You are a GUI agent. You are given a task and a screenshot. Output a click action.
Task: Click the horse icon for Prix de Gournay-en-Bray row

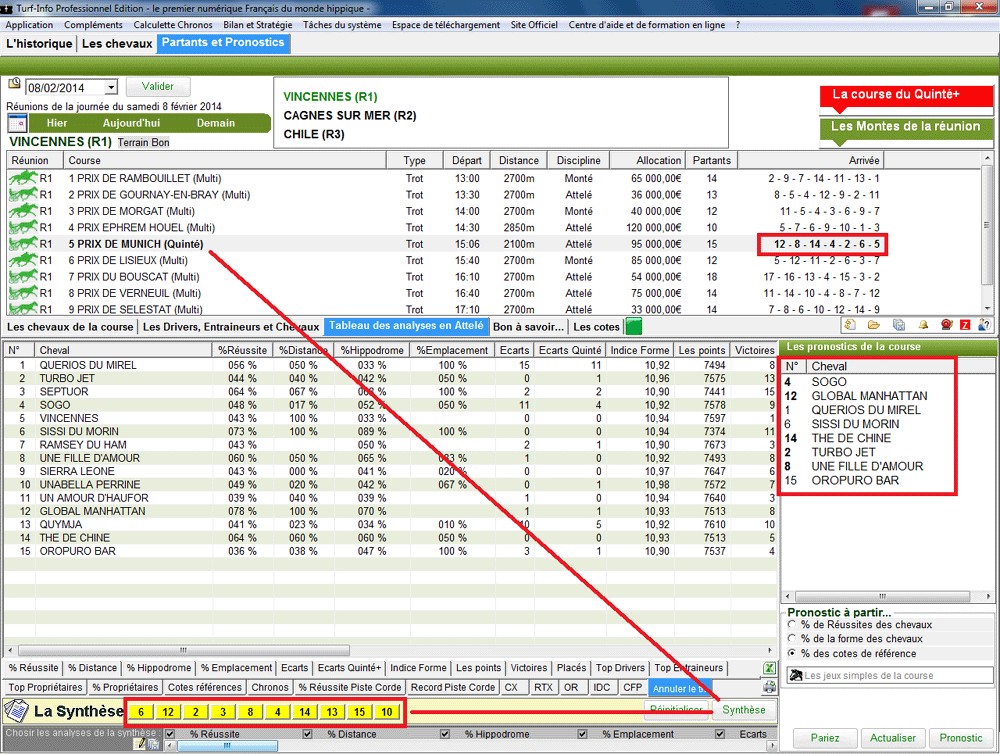coord(23,195)
